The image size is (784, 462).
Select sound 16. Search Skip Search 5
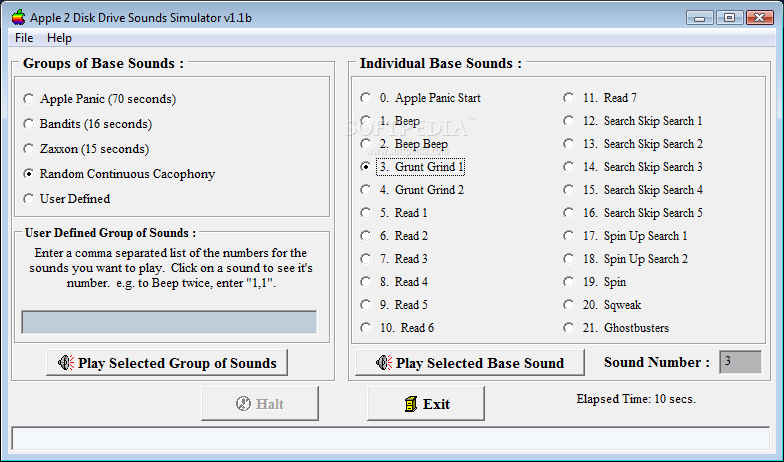click(x=633, y=213)
